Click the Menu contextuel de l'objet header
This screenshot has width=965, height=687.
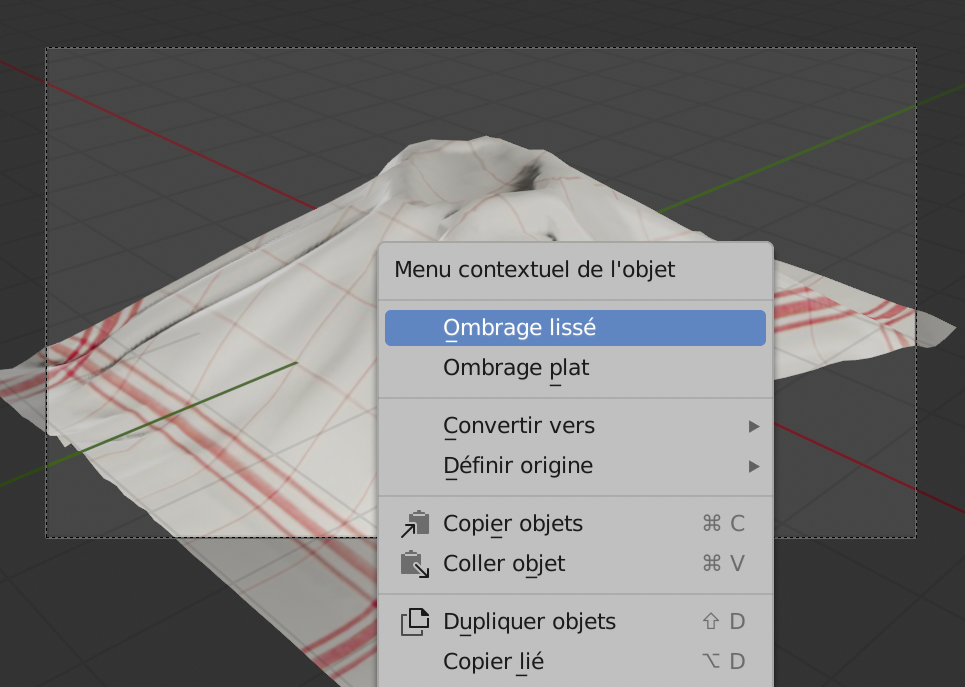click(x=534, y=269)
